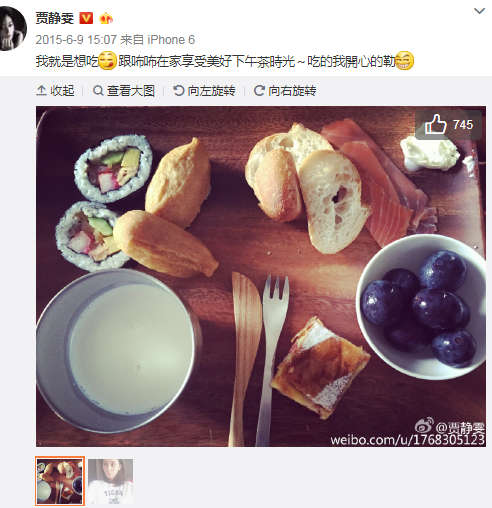
Task: Select the food photo thumbnail
Action: pos(60,481)
